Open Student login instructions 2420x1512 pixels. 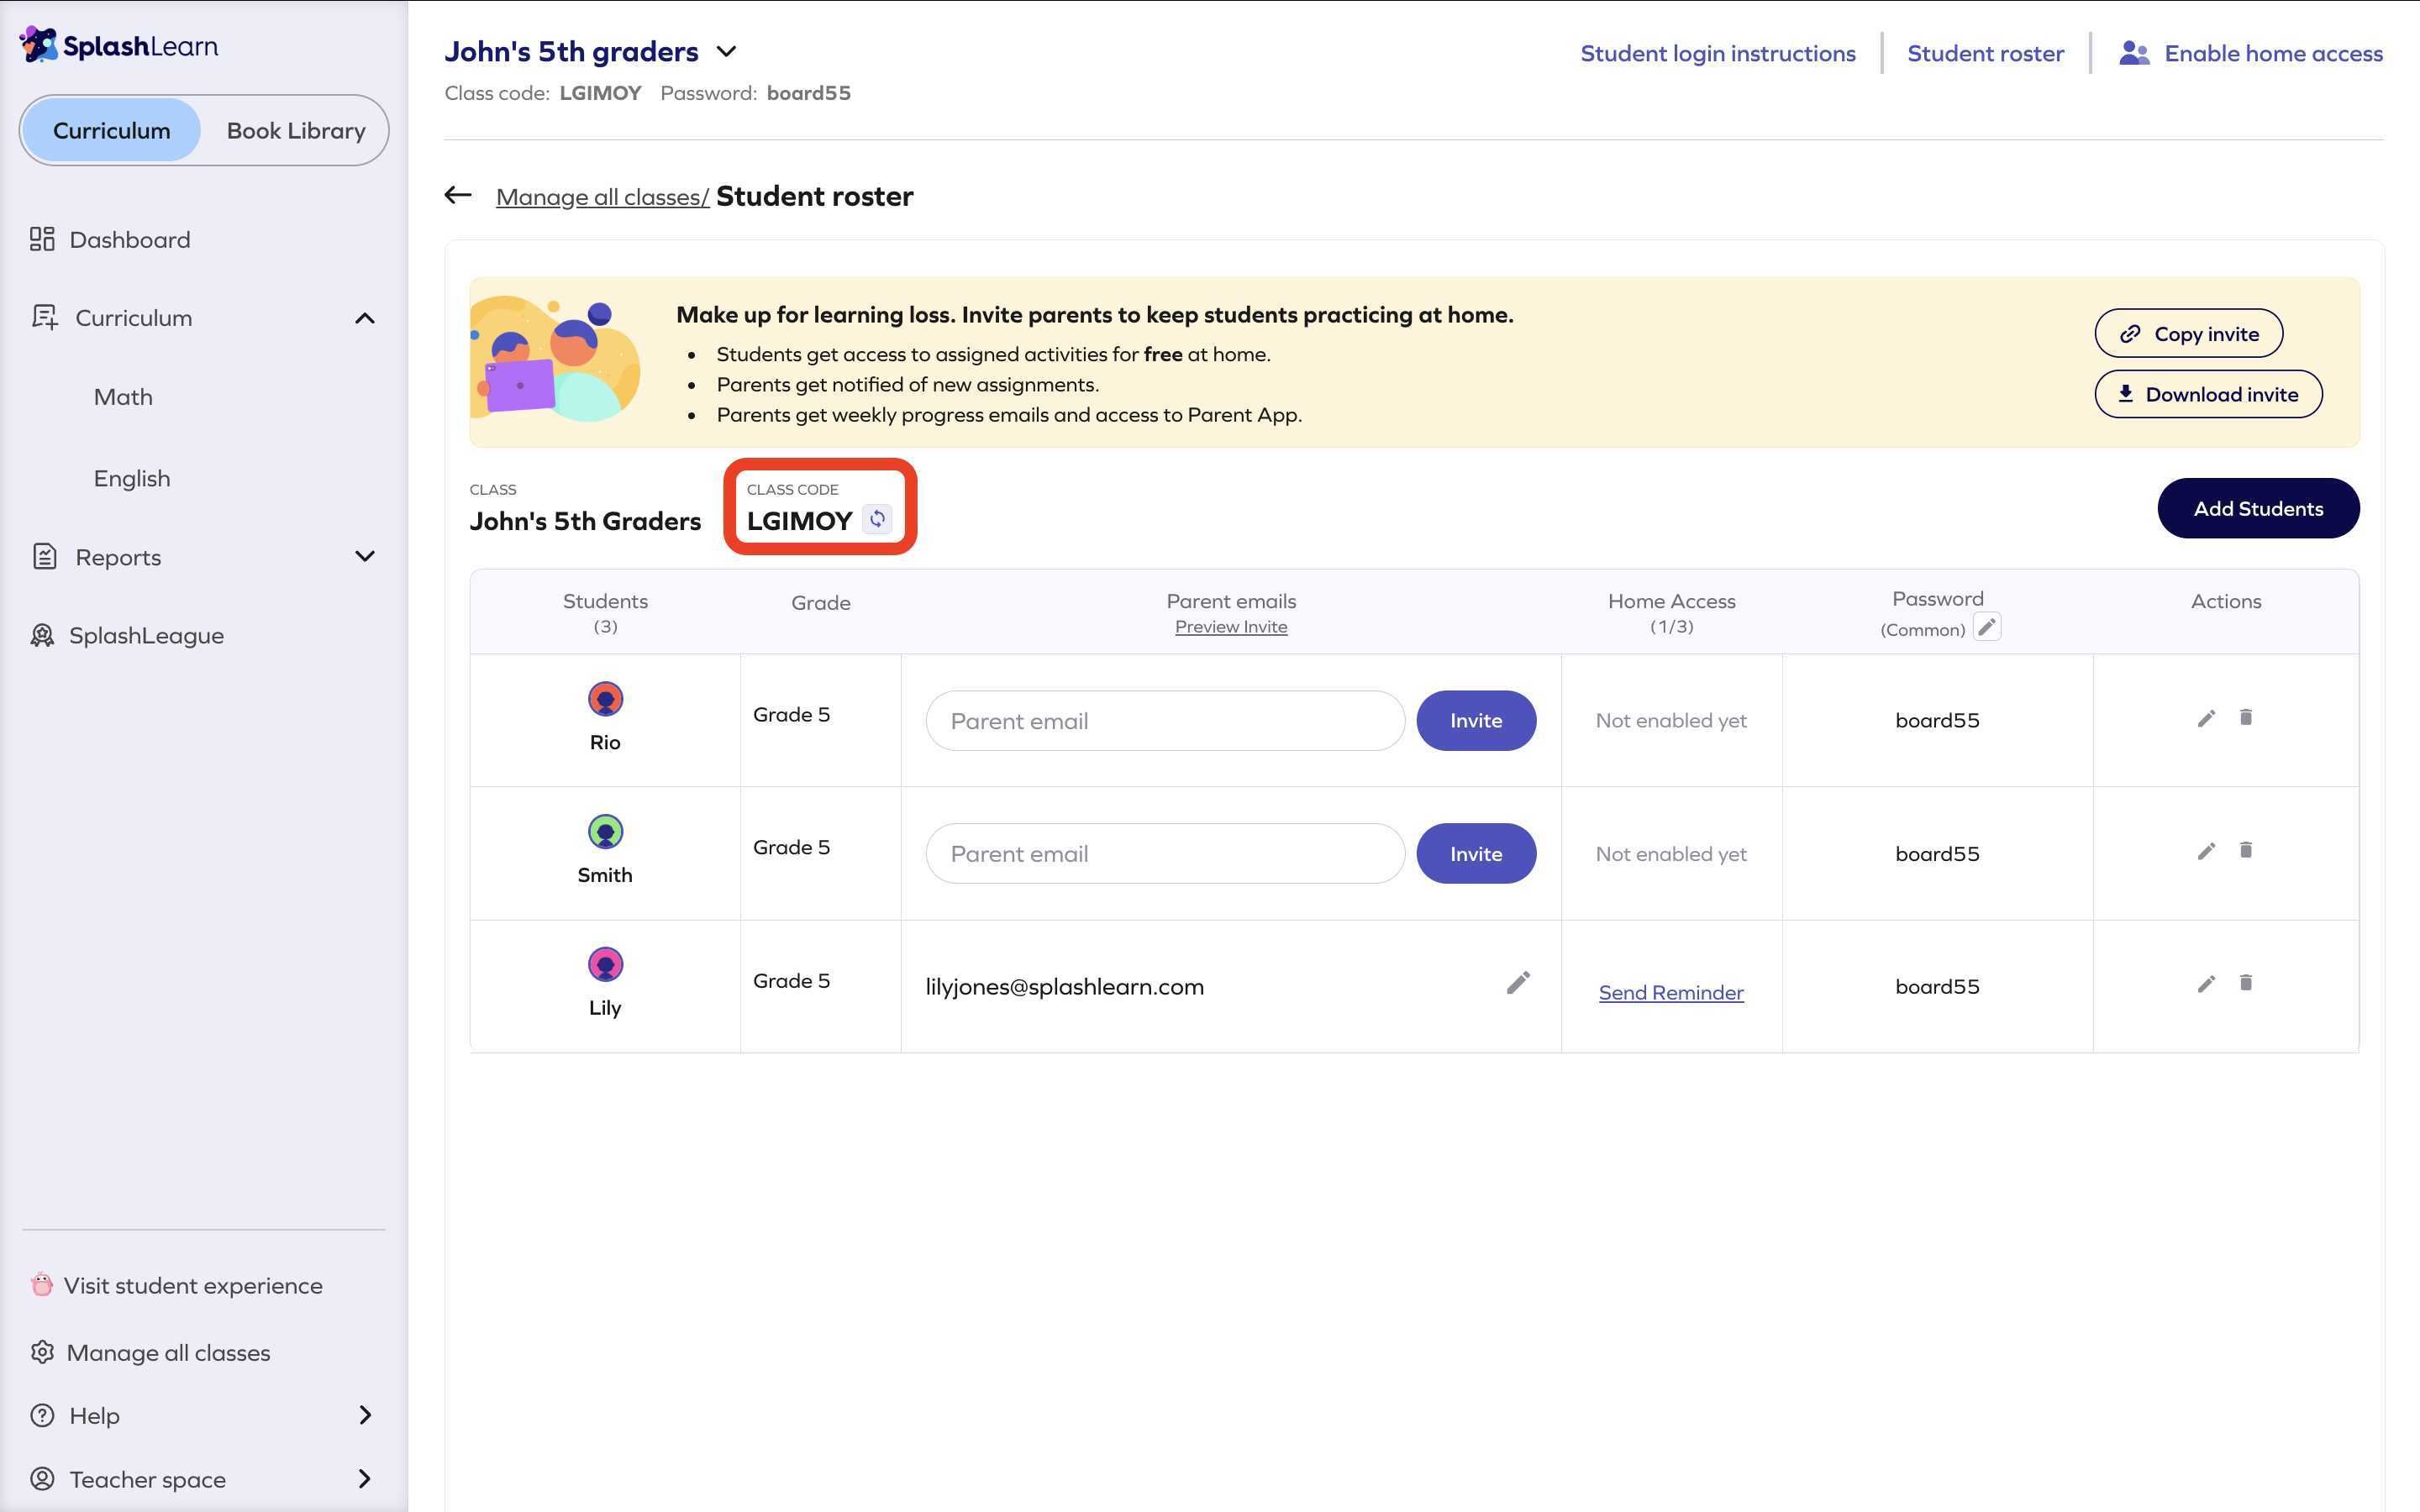pyautogui.click(x=1718, y=53)
